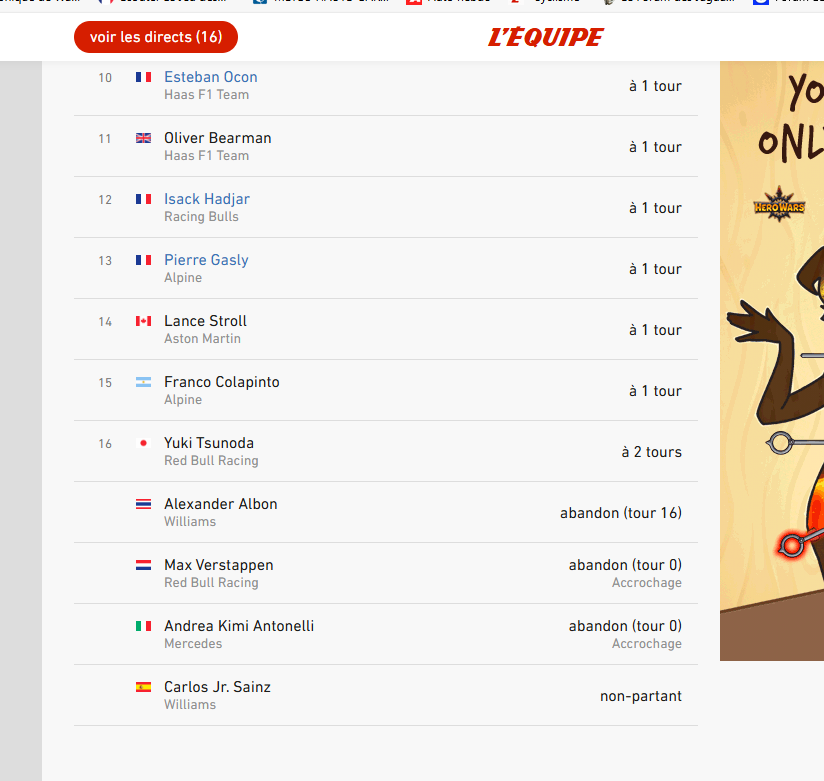Viewport: 824px width, 781px height.
Task: Click the Dutch flag beside Max Verstappen
Action: 143,564
